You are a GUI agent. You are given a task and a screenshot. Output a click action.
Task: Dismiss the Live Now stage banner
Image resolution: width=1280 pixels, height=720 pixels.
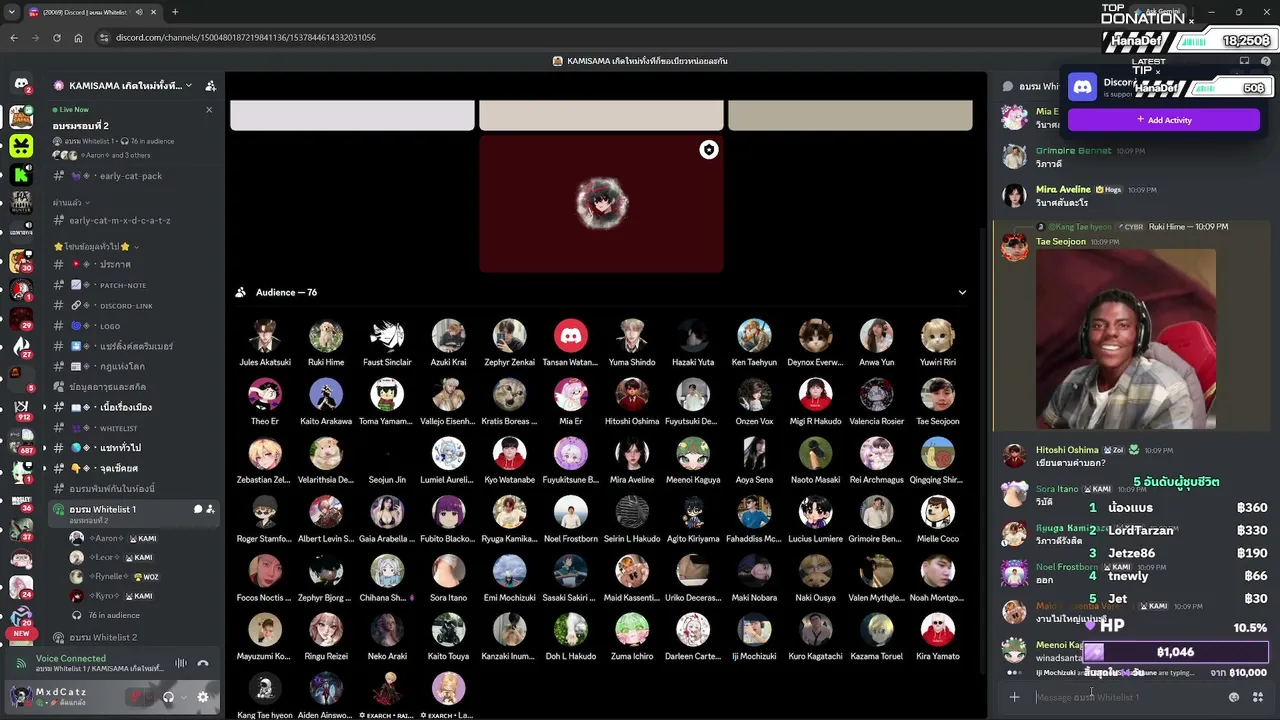pyautogui.click(x=209, y=109)
